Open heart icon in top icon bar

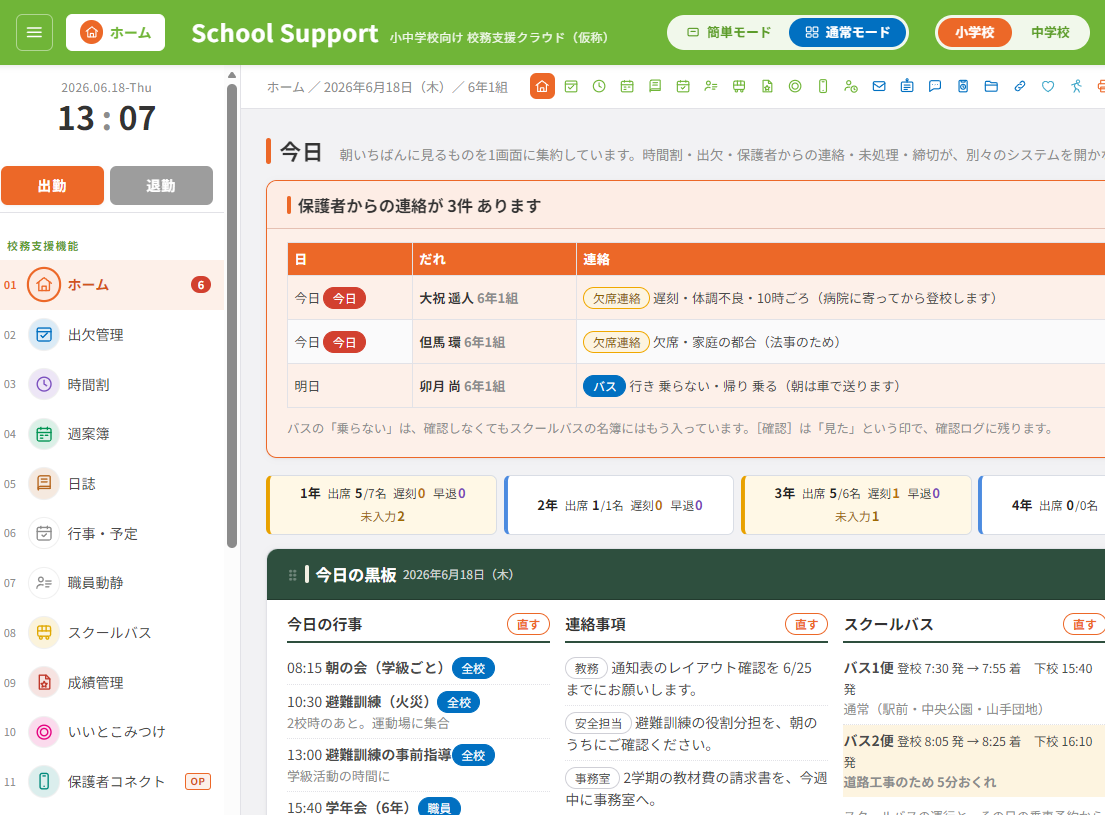1048,86
